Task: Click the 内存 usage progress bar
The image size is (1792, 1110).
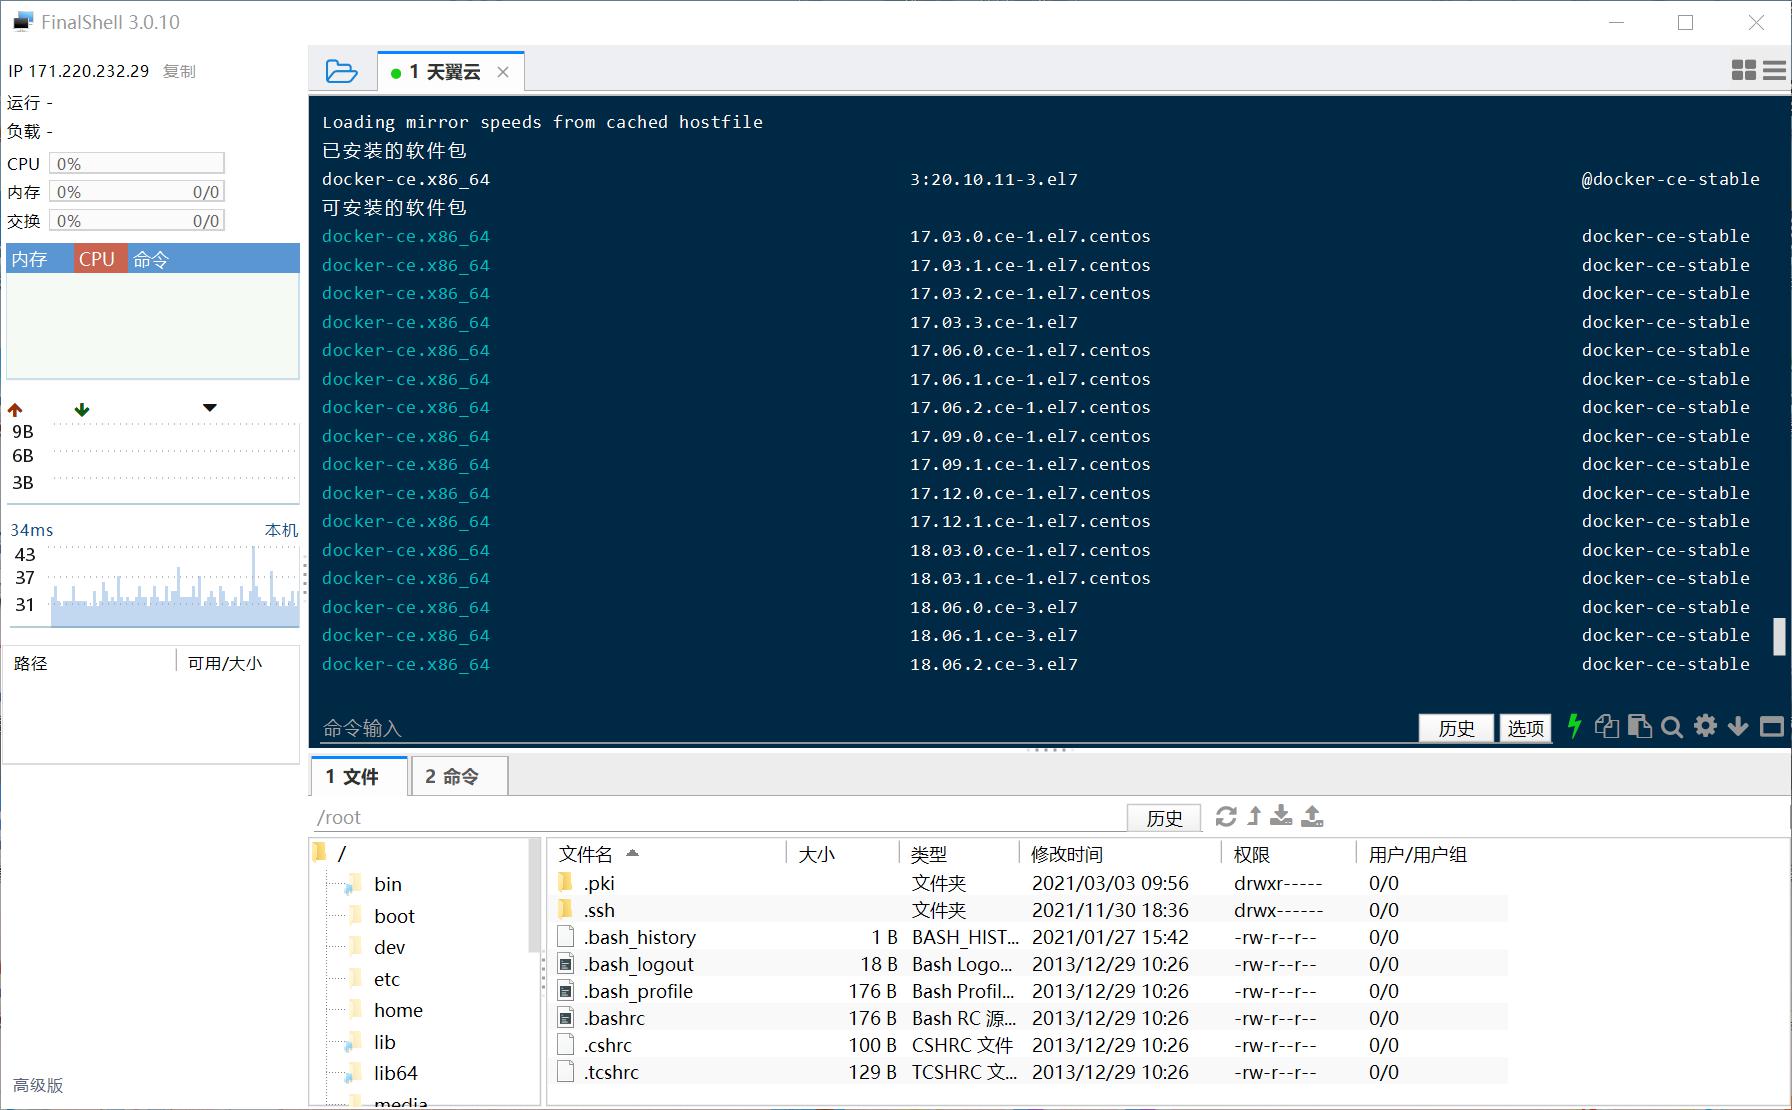Action: coord(137,191)
